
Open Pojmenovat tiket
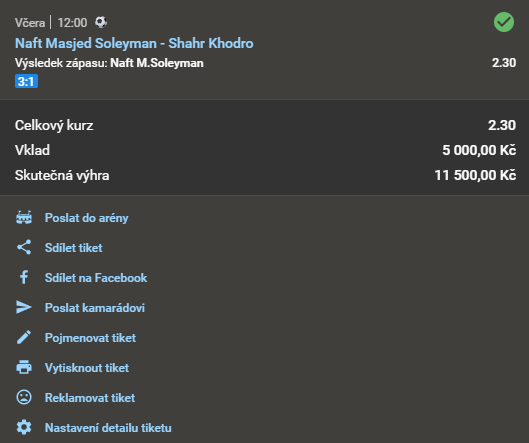[x=90, y=338]
